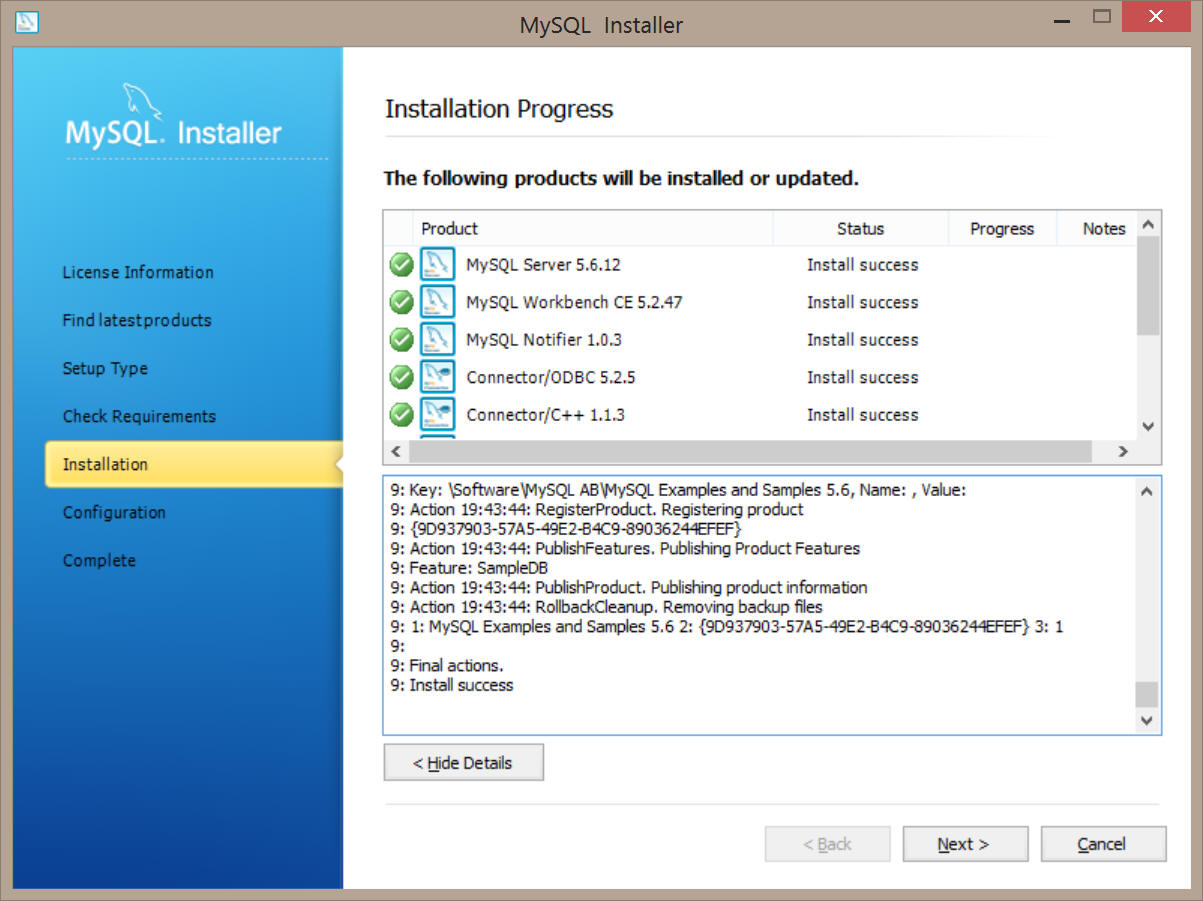The image size is (1203, 901).
Task: Select the MySQL Notifier 1.0.3 name
Action: click(x=544, y=340)
